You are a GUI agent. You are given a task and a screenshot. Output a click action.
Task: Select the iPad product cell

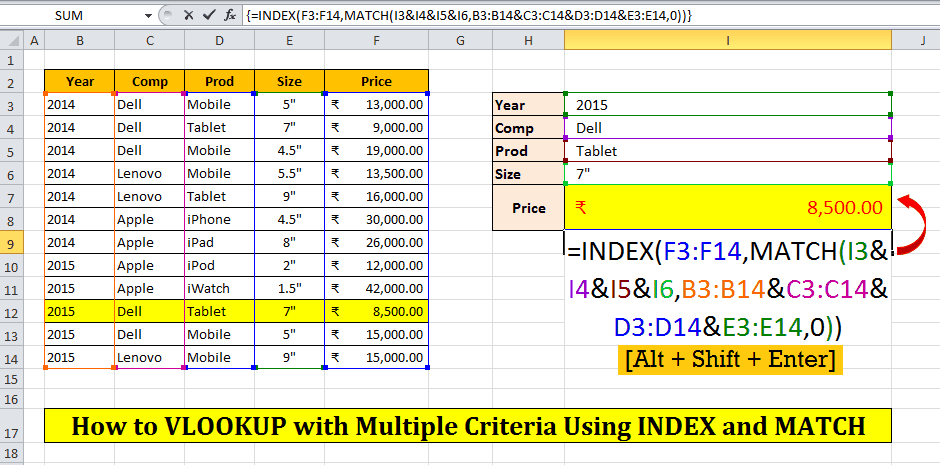click(219, 243)
